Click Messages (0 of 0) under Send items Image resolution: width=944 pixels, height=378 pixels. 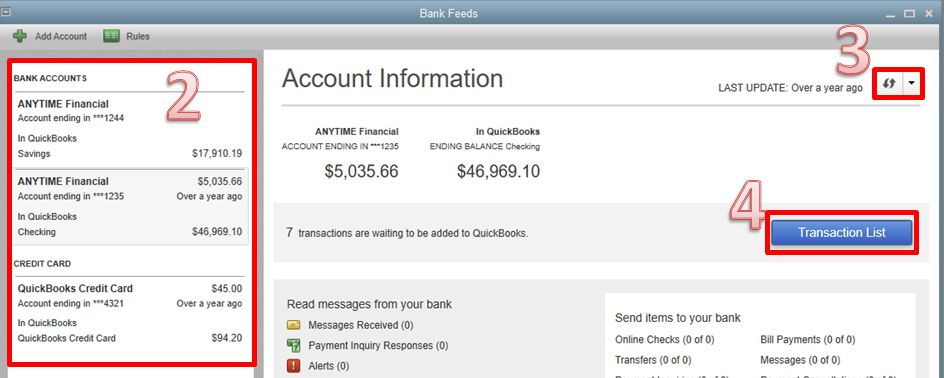(800, 360)
